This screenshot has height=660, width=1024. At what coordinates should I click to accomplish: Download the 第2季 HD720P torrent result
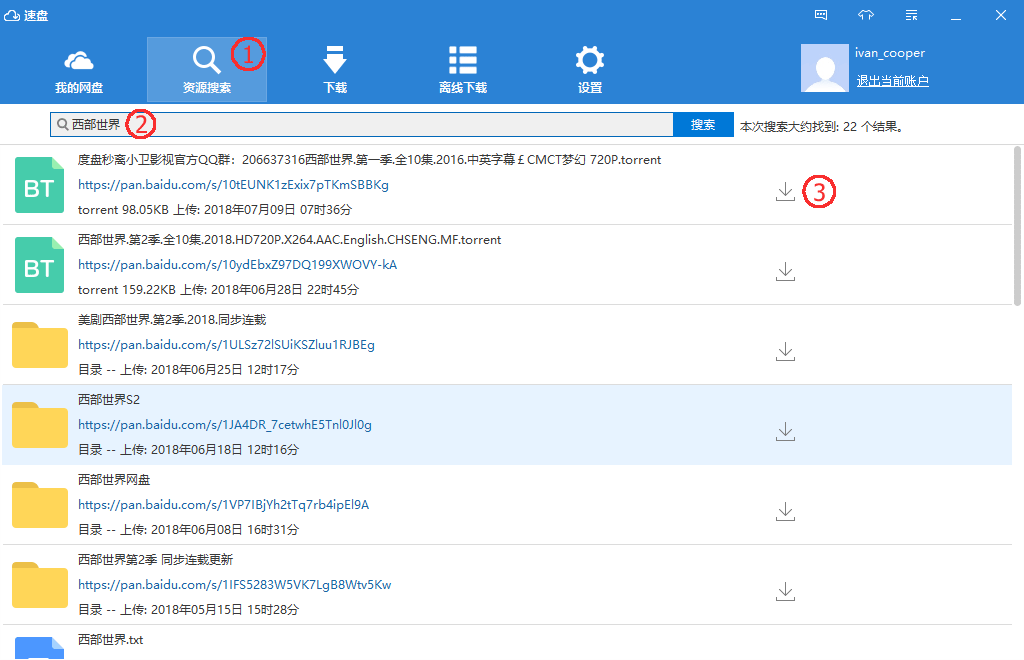[785, 271]
